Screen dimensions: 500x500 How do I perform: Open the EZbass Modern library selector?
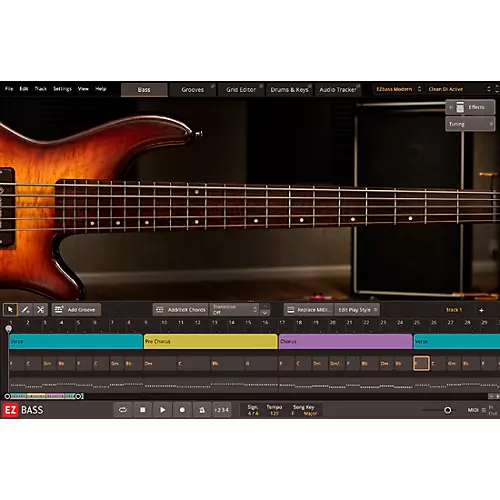coord(399,89)
